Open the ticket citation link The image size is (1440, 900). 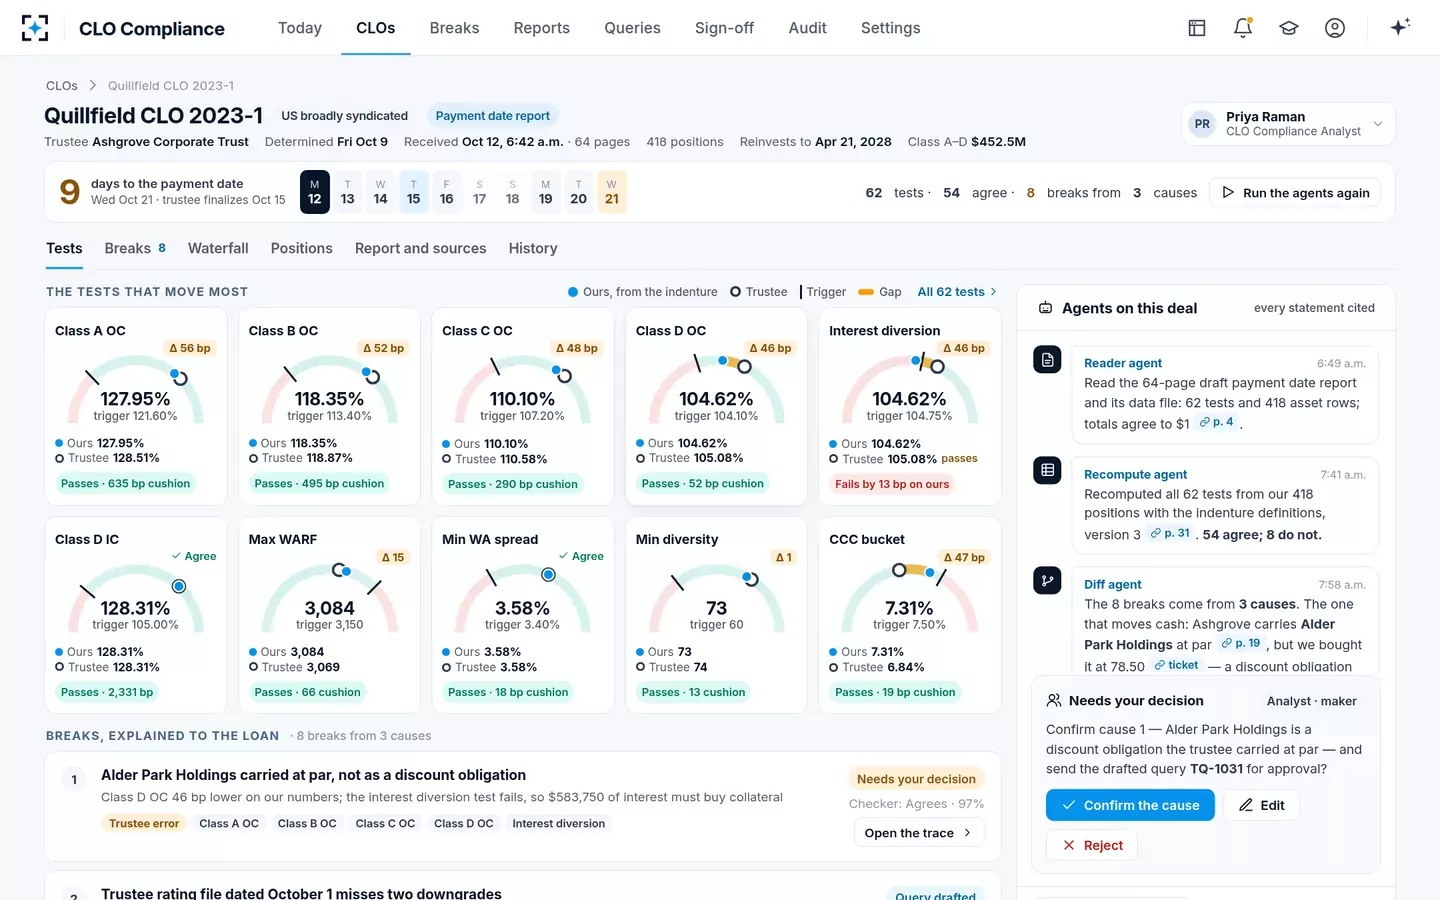(x=1176, y=665)
